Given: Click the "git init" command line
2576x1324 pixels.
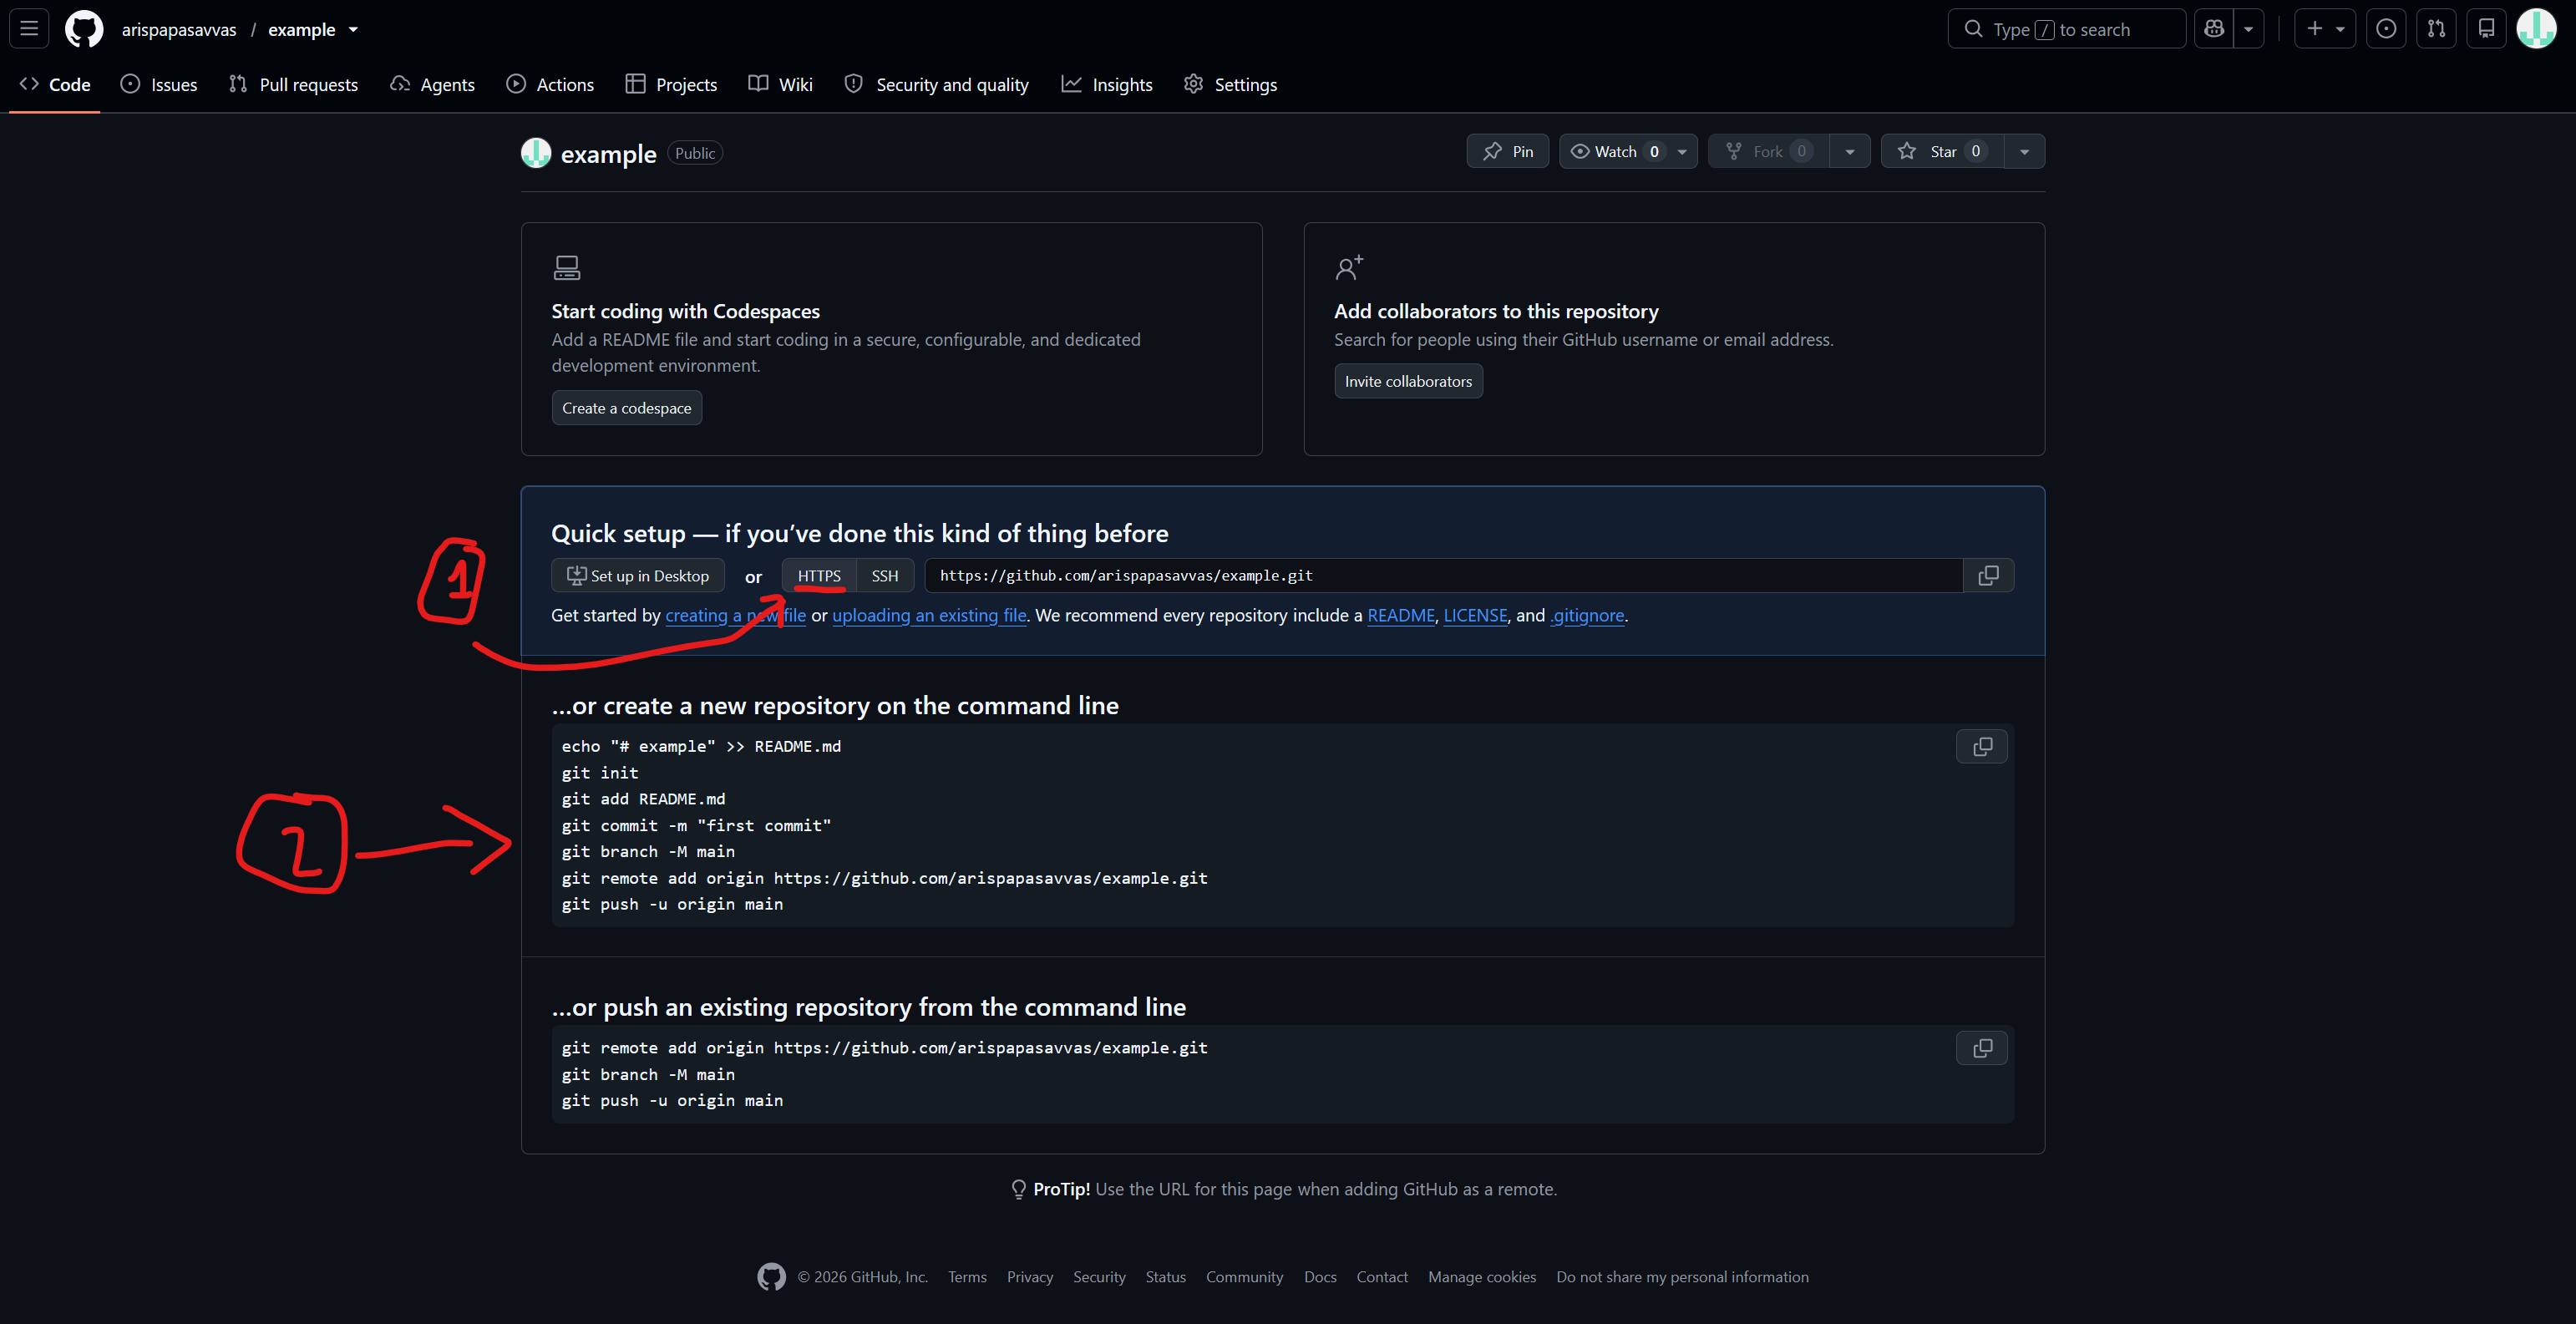Looking at the screenshot, I should click(x=600, y=773).
